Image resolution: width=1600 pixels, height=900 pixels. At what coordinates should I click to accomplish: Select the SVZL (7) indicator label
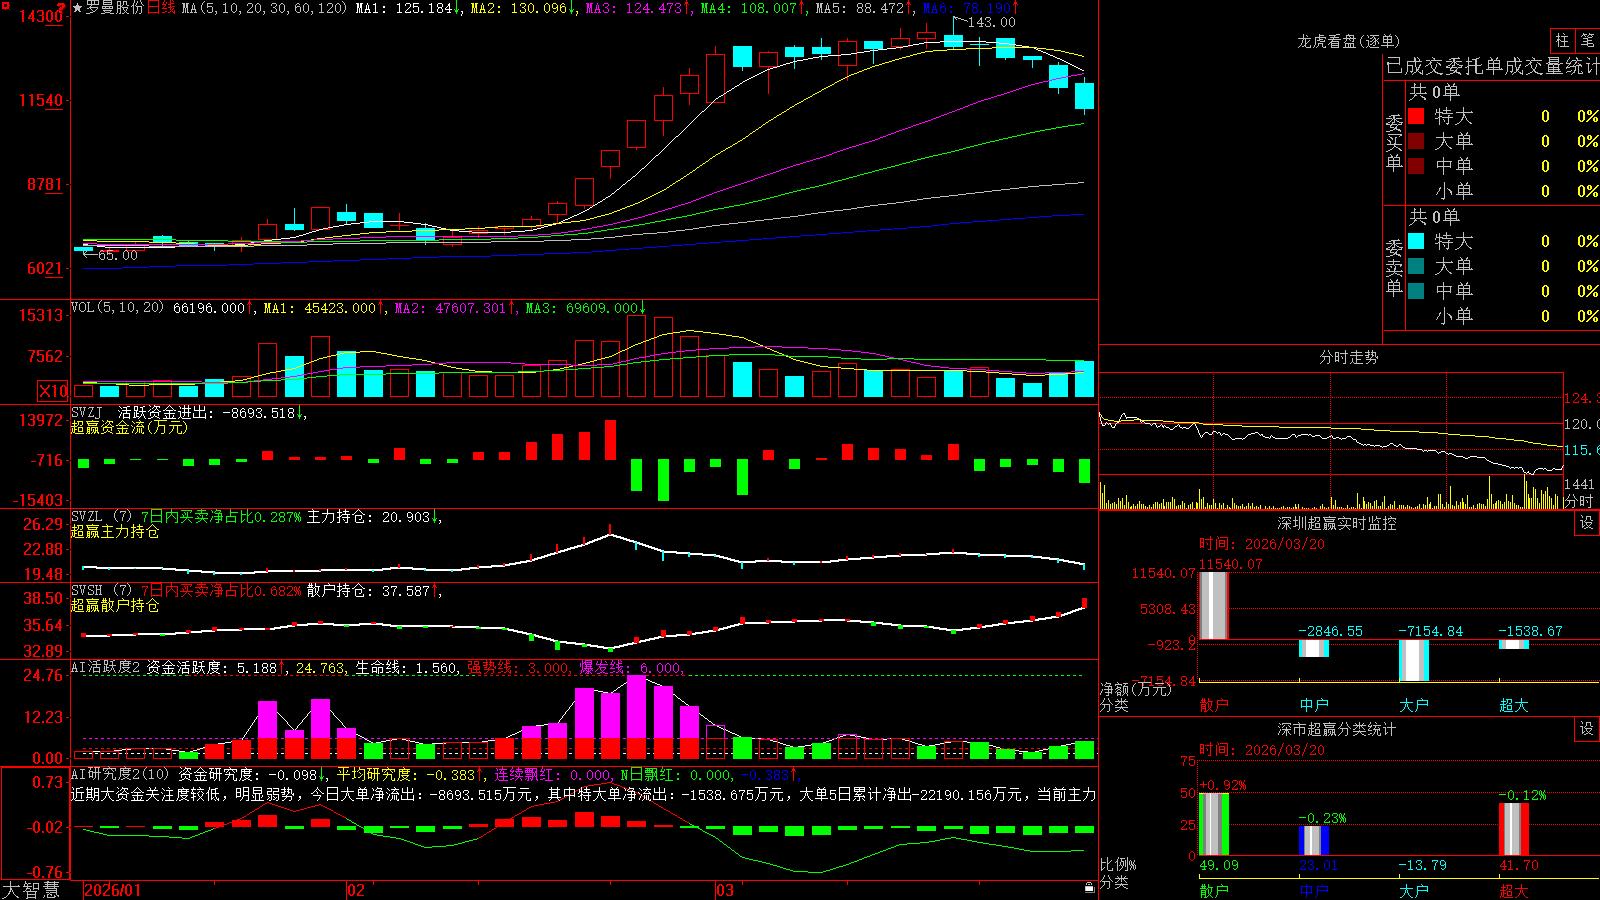click(x=101, y=516)
